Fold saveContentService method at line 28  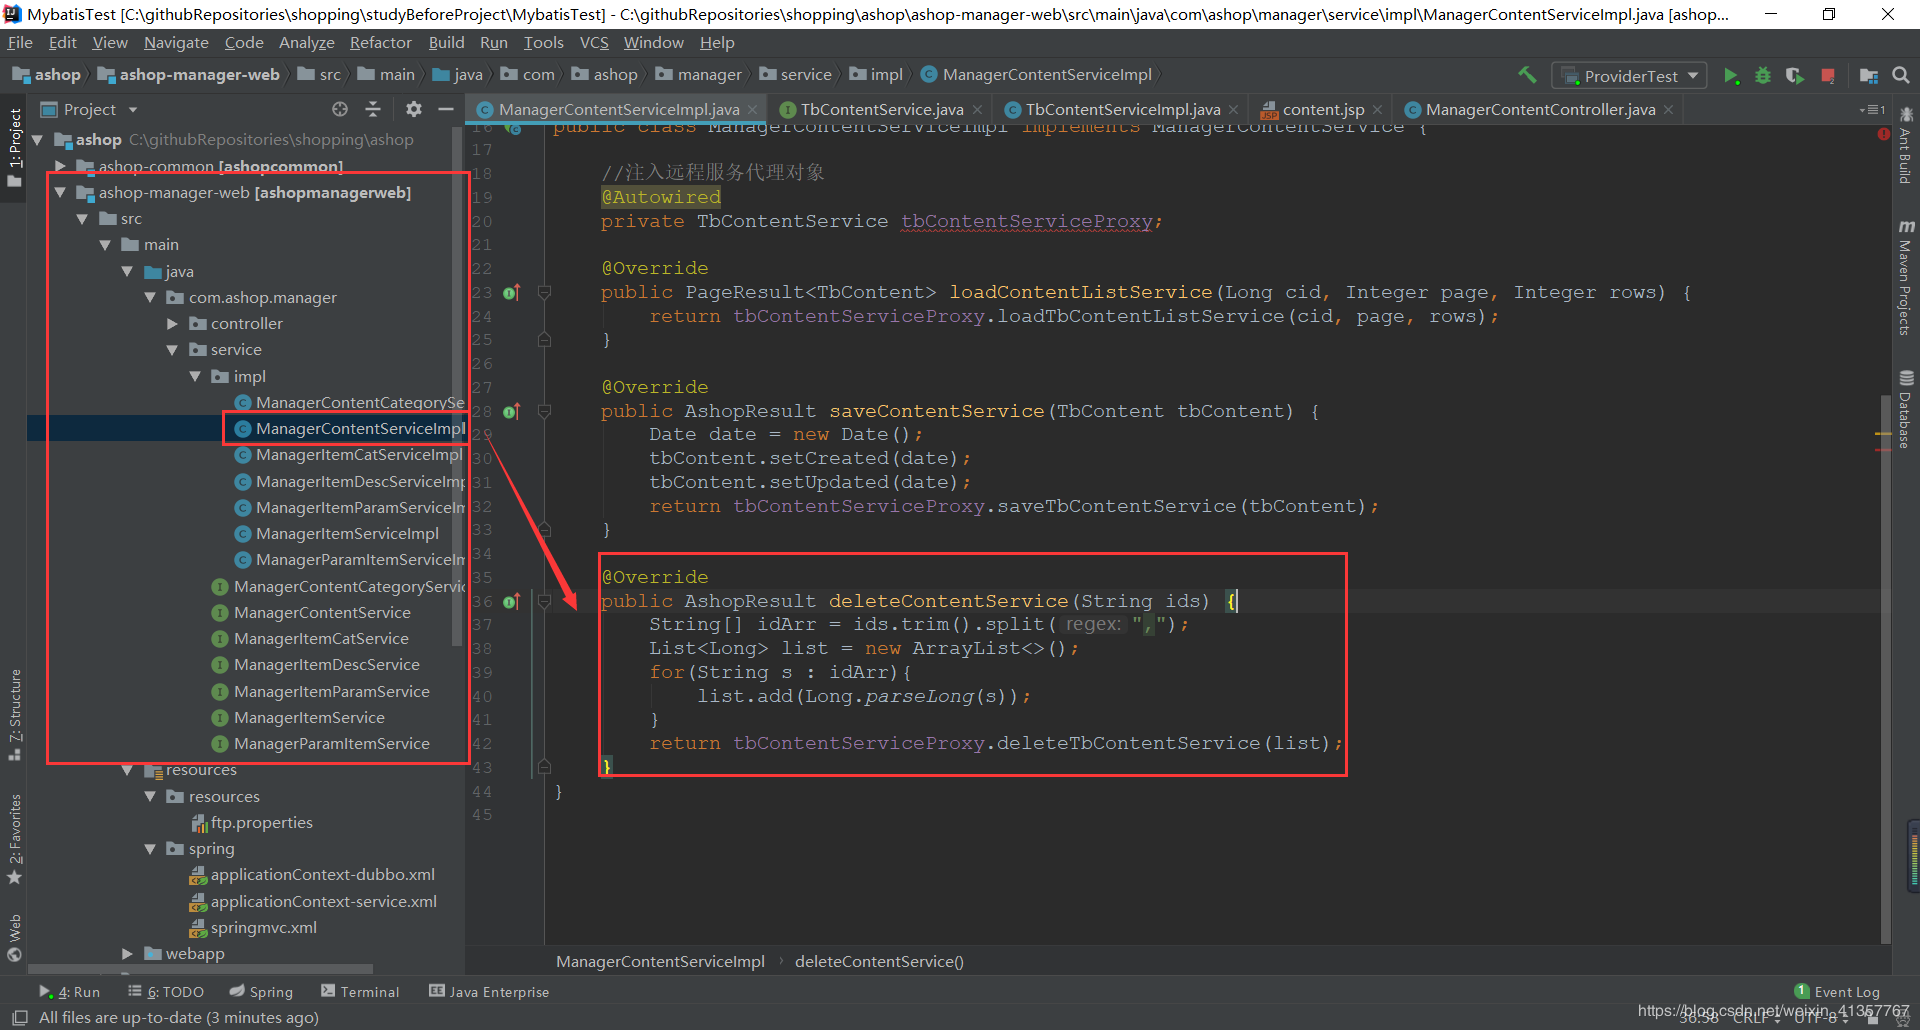coord(544,411)
